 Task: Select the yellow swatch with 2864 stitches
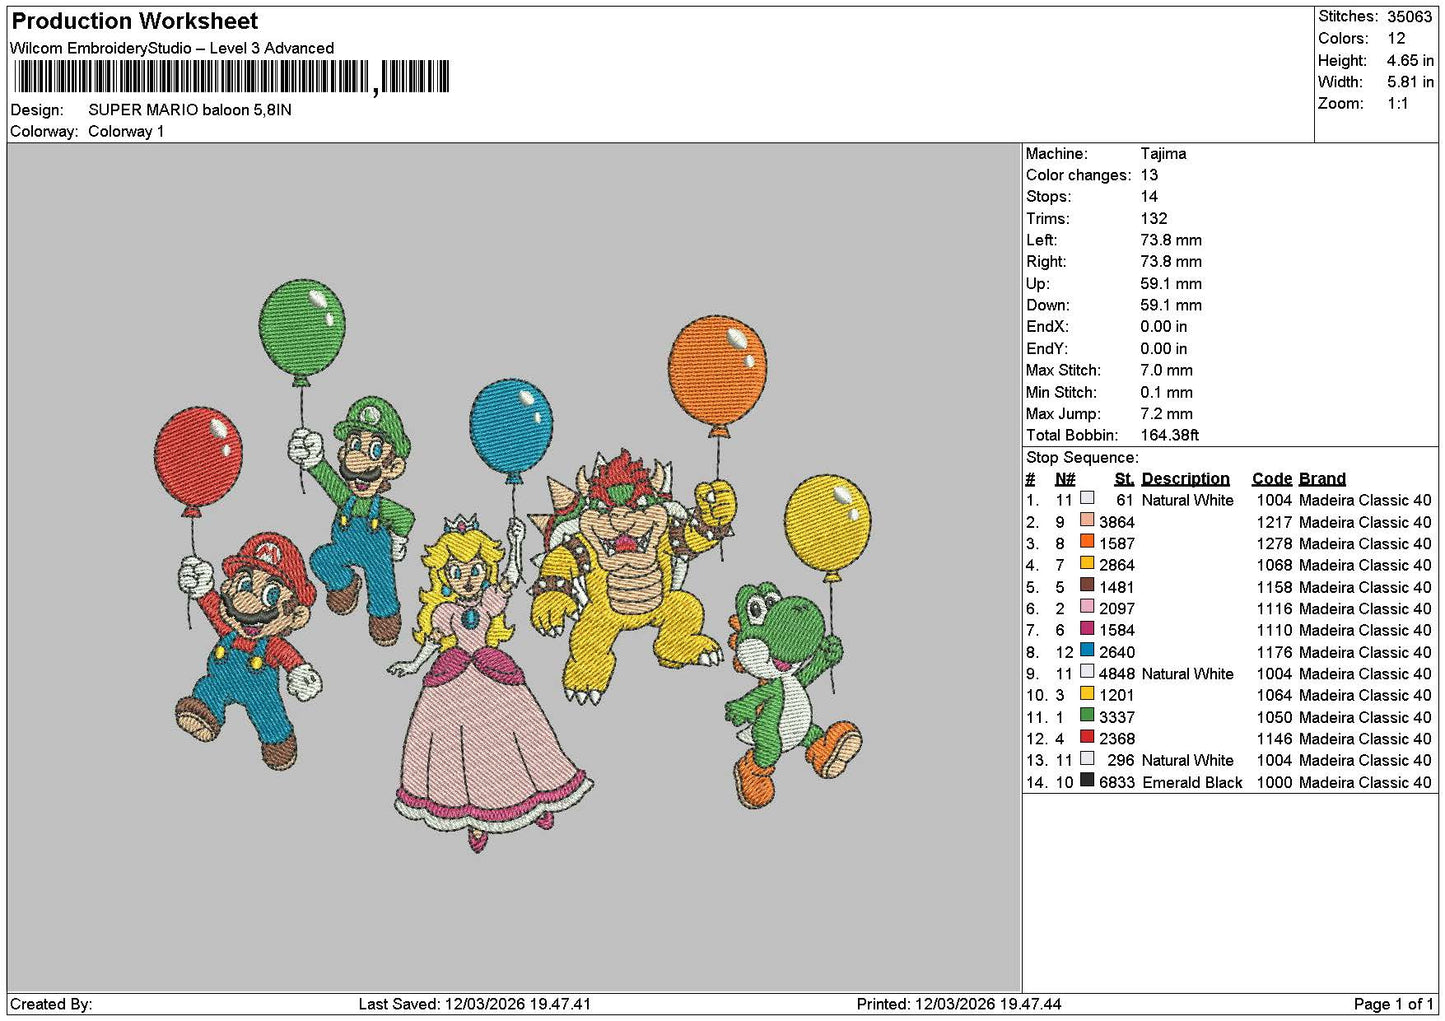1087,563
